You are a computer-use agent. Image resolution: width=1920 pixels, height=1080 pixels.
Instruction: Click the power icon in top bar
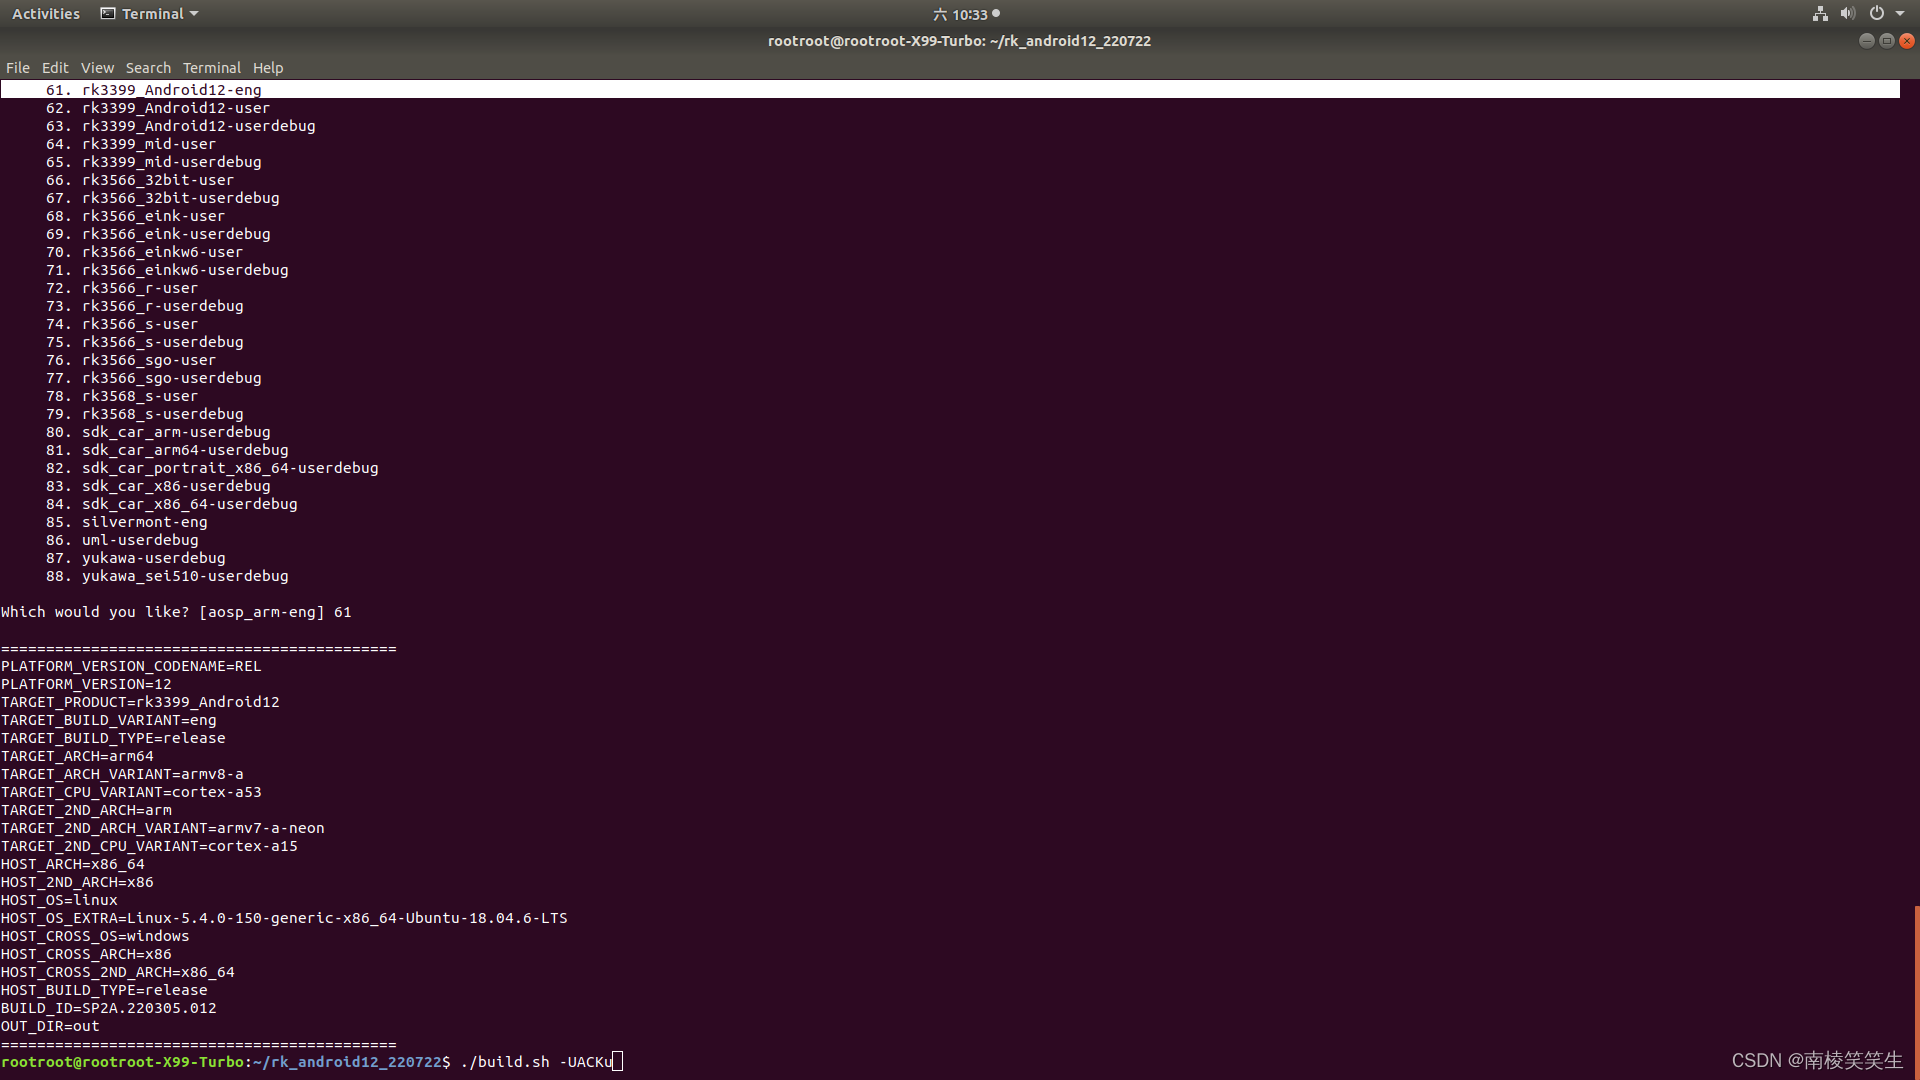tap(1877, 14)
